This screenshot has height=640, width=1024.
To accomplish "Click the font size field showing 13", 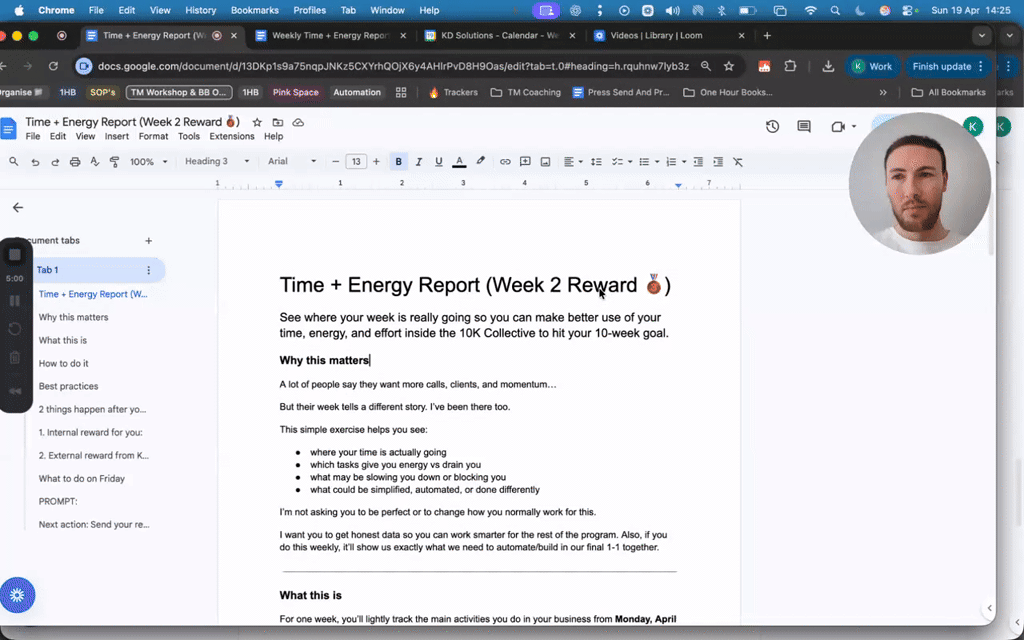I will tap(356, 162).
